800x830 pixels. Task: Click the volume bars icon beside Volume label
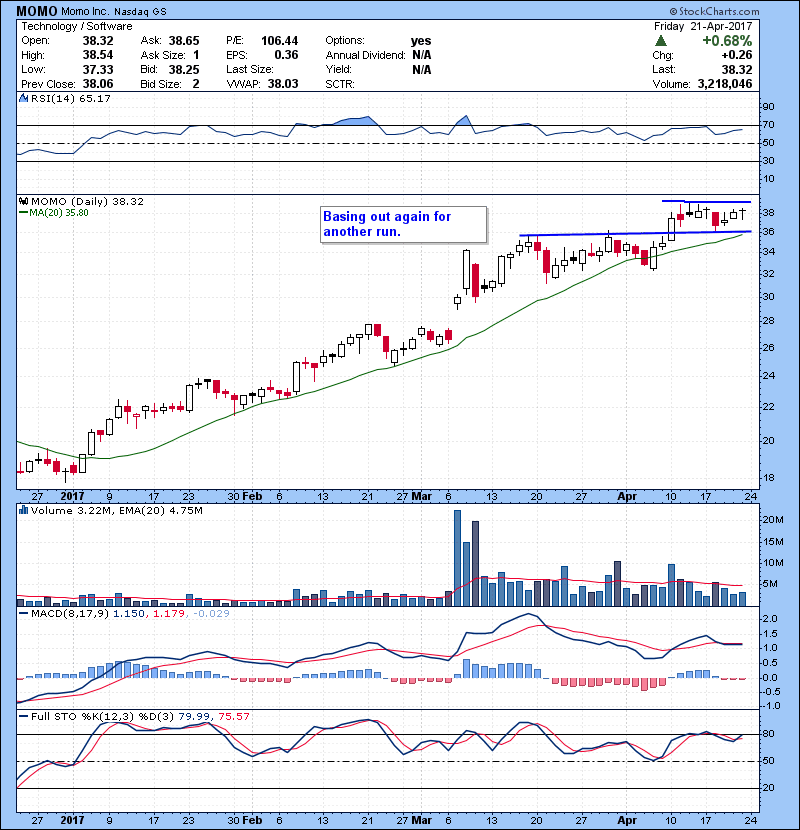click(x=23, y=510)
